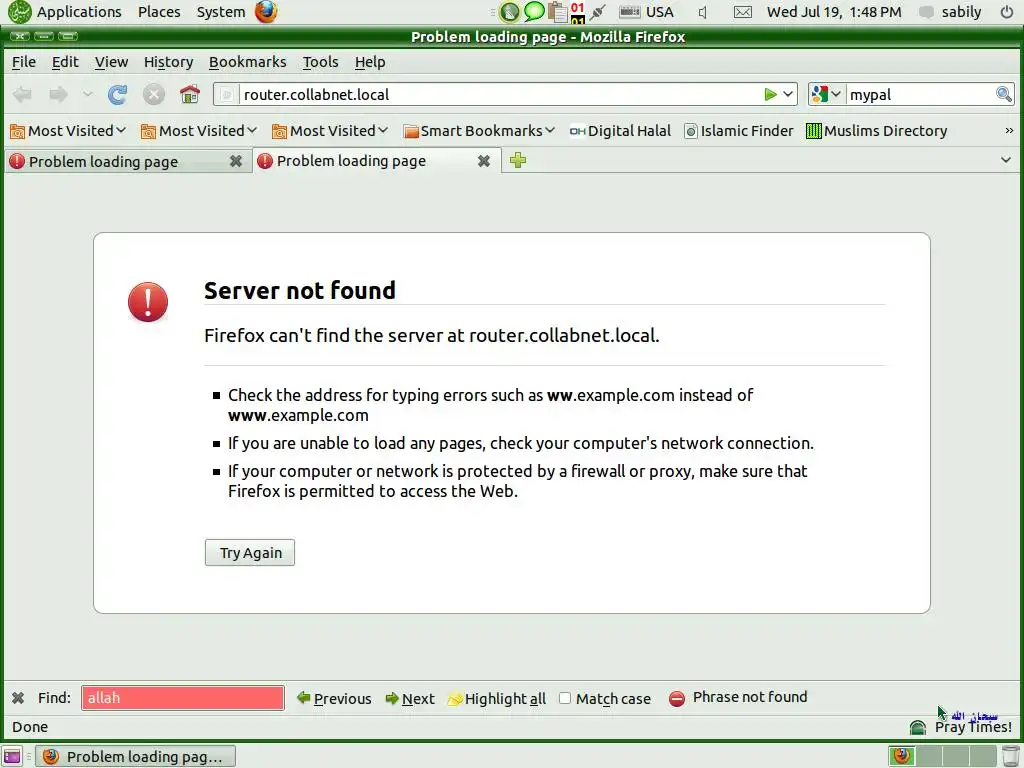Expand the first Most Visited bookmarks folder
The image size is (1024, 768).
[68, 131]
